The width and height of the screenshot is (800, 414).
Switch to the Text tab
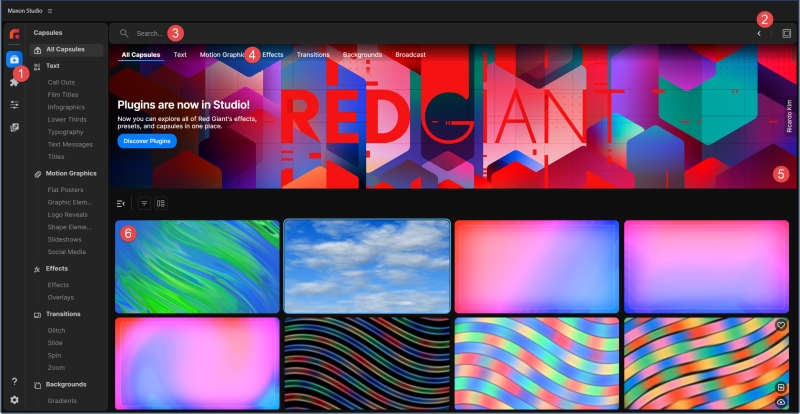(180, 55)
